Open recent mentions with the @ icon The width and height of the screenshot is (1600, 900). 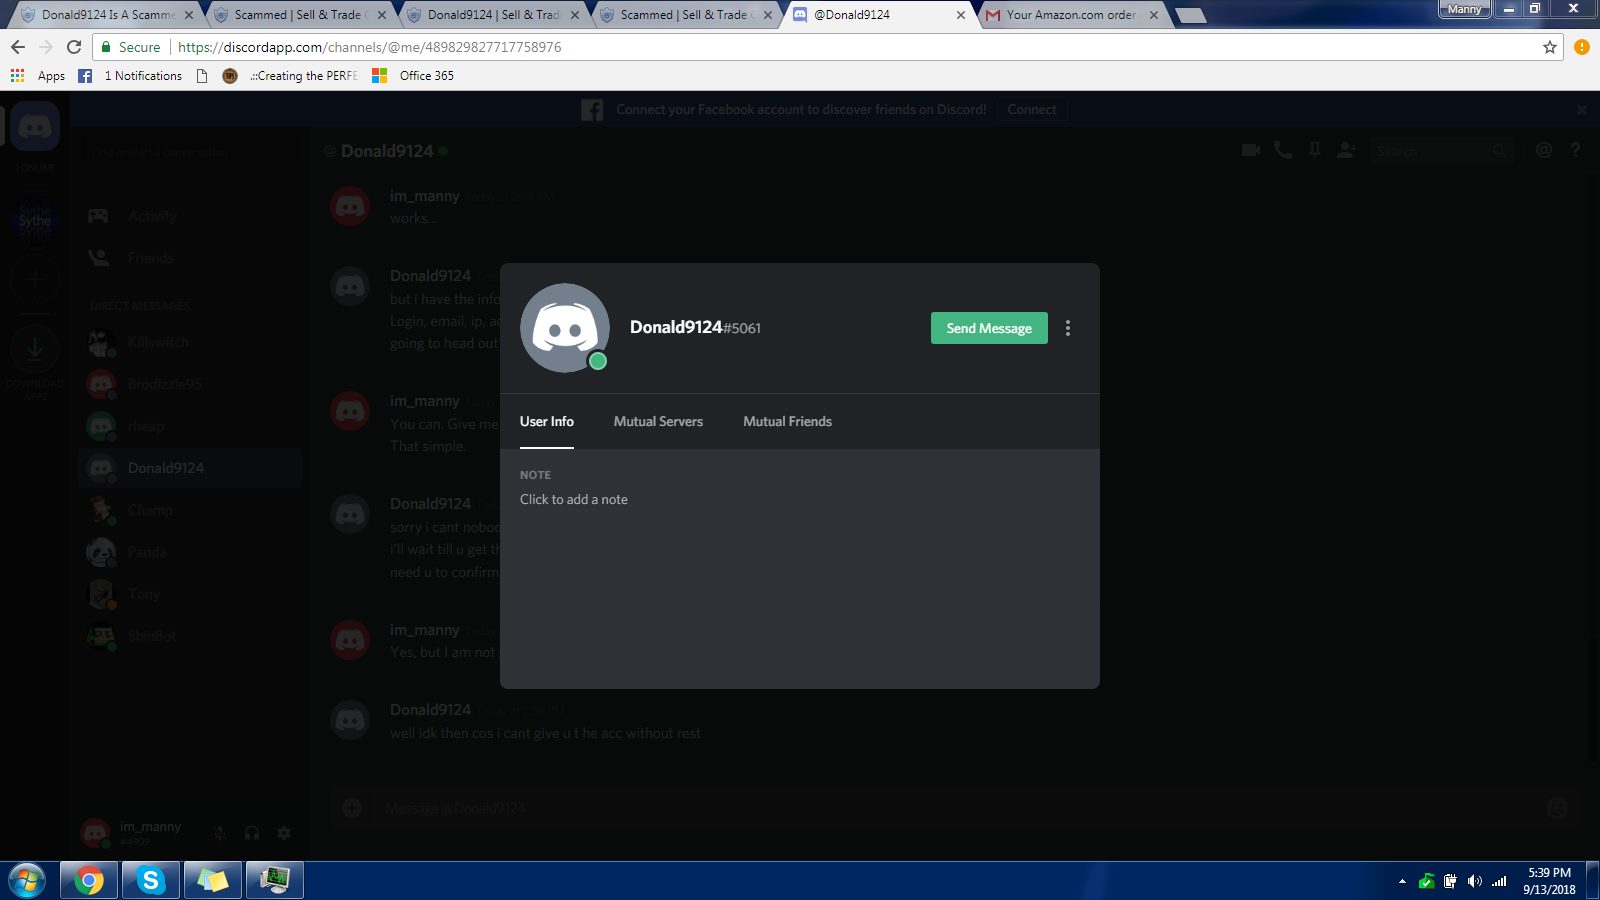click(1544, 150)
